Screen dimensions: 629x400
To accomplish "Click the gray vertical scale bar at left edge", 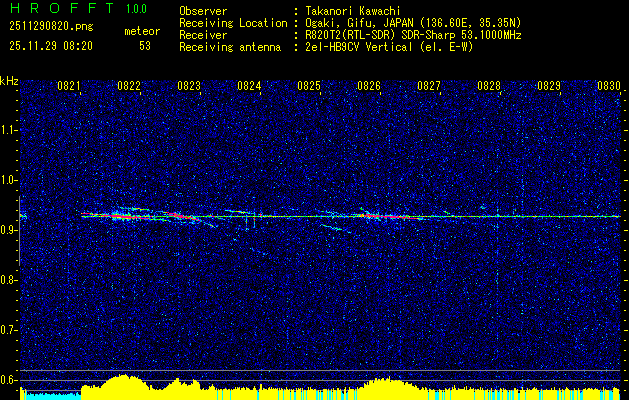I will [x=19, y=231].
